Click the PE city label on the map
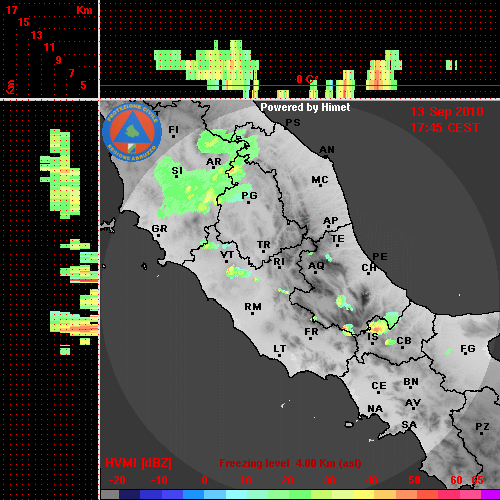This screenshot has height=500, width=500. [380, 257]
